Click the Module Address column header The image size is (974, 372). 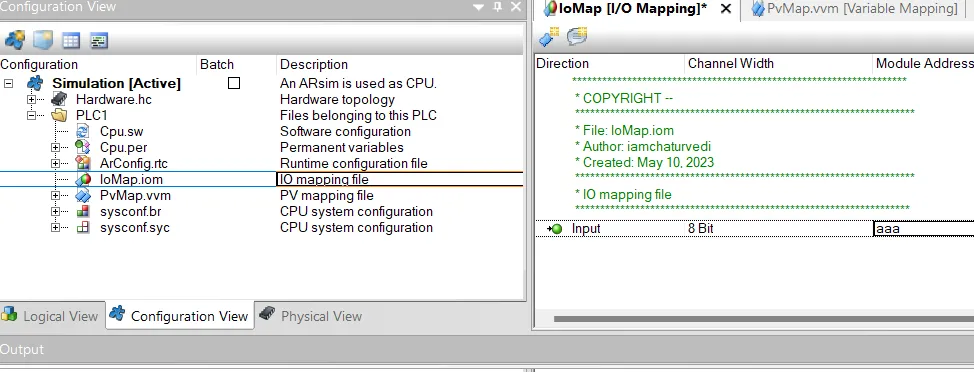(x=923, y=63)
